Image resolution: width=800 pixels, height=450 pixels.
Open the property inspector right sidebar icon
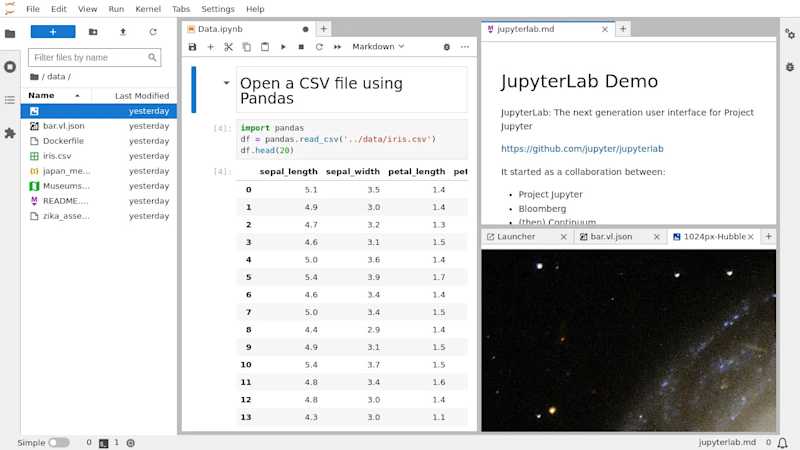pyautogui.click(x=790, y=34)
